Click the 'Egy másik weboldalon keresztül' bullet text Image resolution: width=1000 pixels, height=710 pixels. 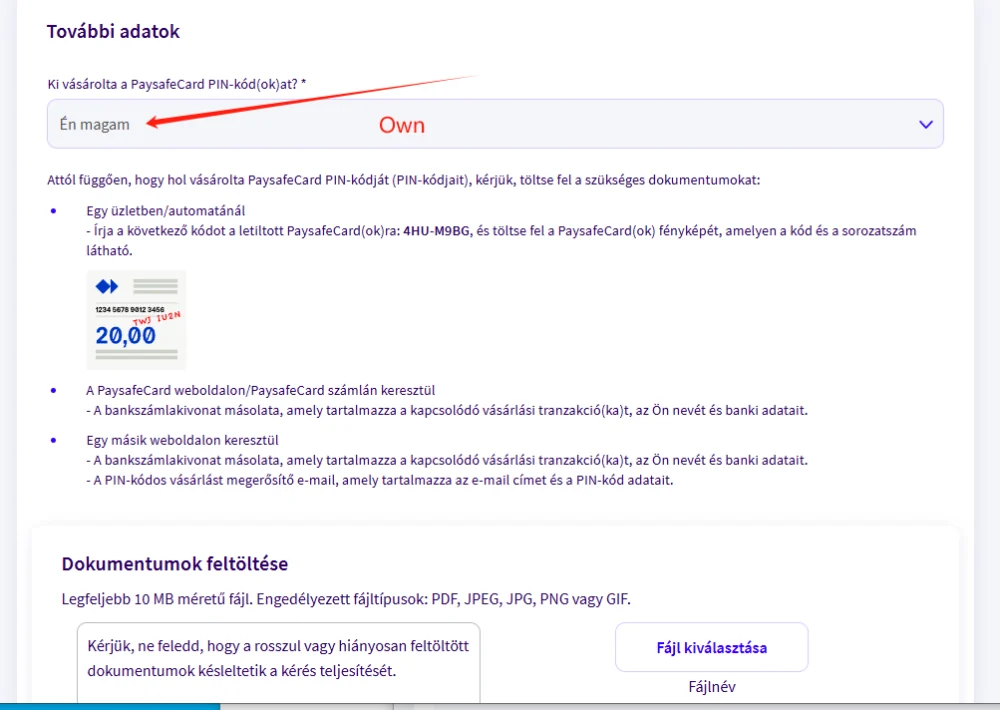click(x=182, y=440)
